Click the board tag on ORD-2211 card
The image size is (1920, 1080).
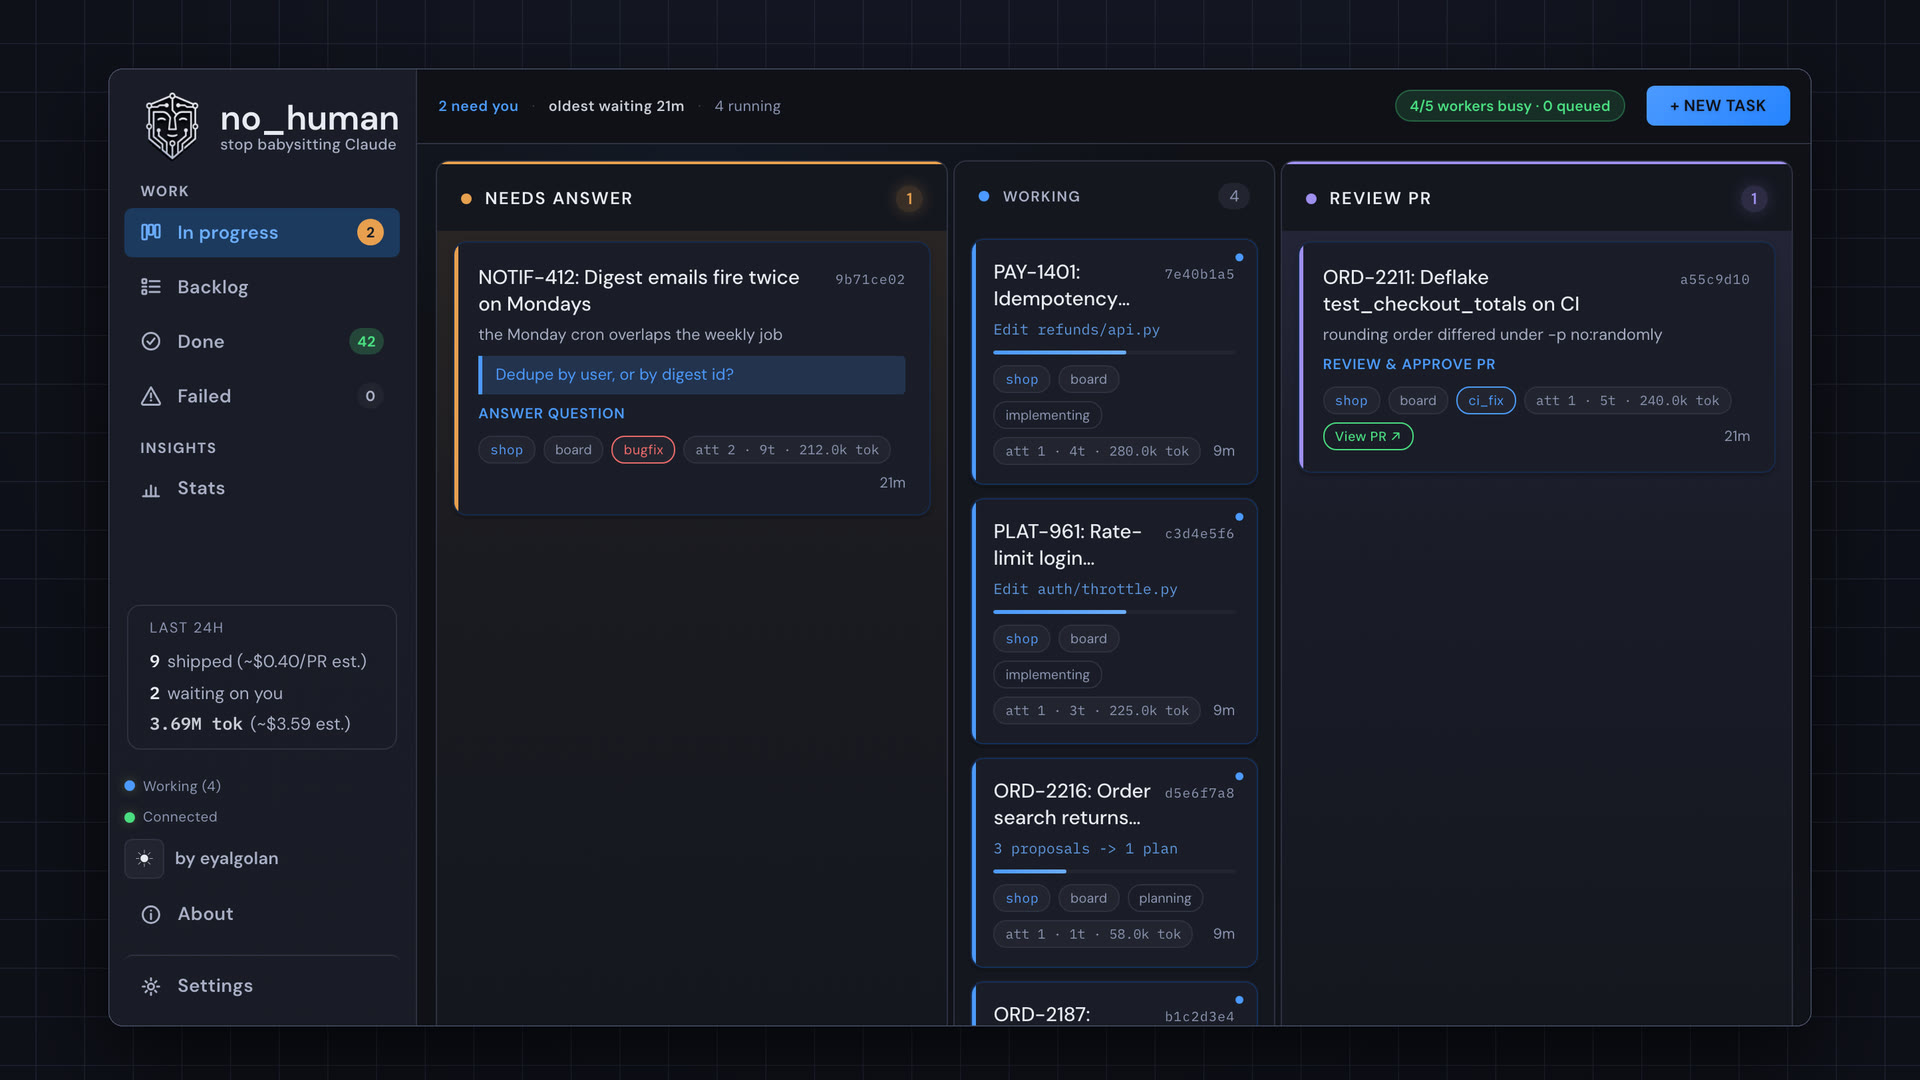(x=1418, y=400)
